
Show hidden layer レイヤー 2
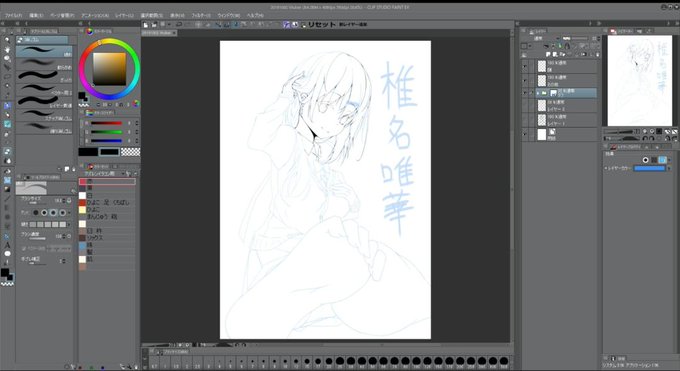pyautogui.click(x=525, y=105)
